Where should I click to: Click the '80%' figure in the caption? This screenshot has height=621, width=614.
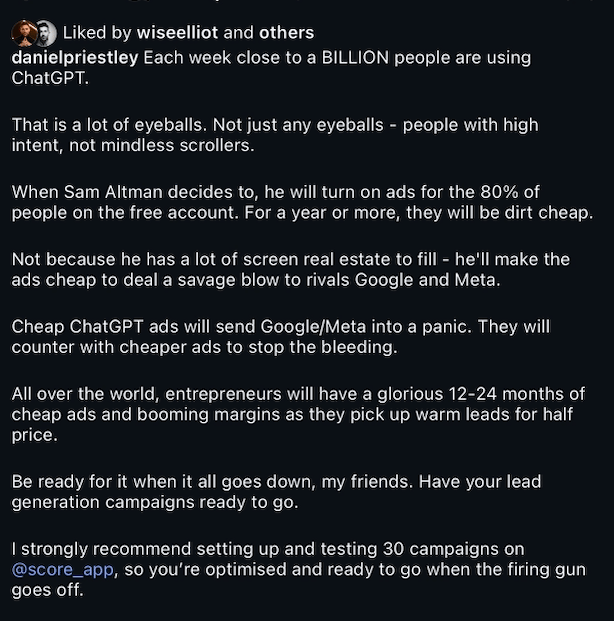tap(499, 192)
